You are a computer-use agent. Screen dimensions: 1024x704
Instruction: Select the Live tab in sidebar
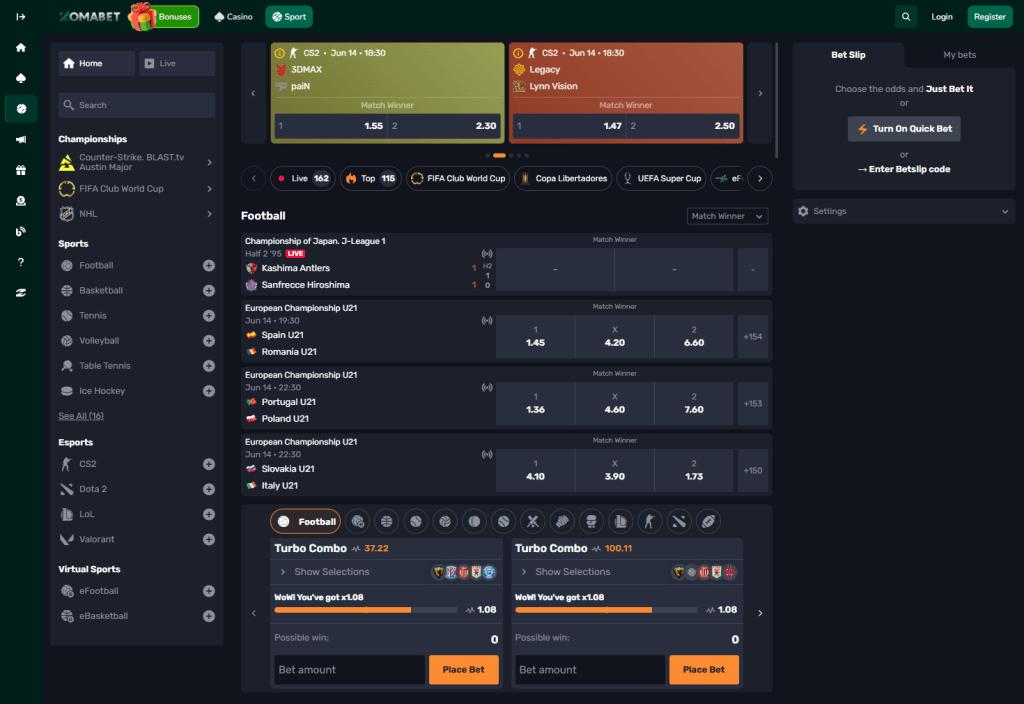coord(177,63)
